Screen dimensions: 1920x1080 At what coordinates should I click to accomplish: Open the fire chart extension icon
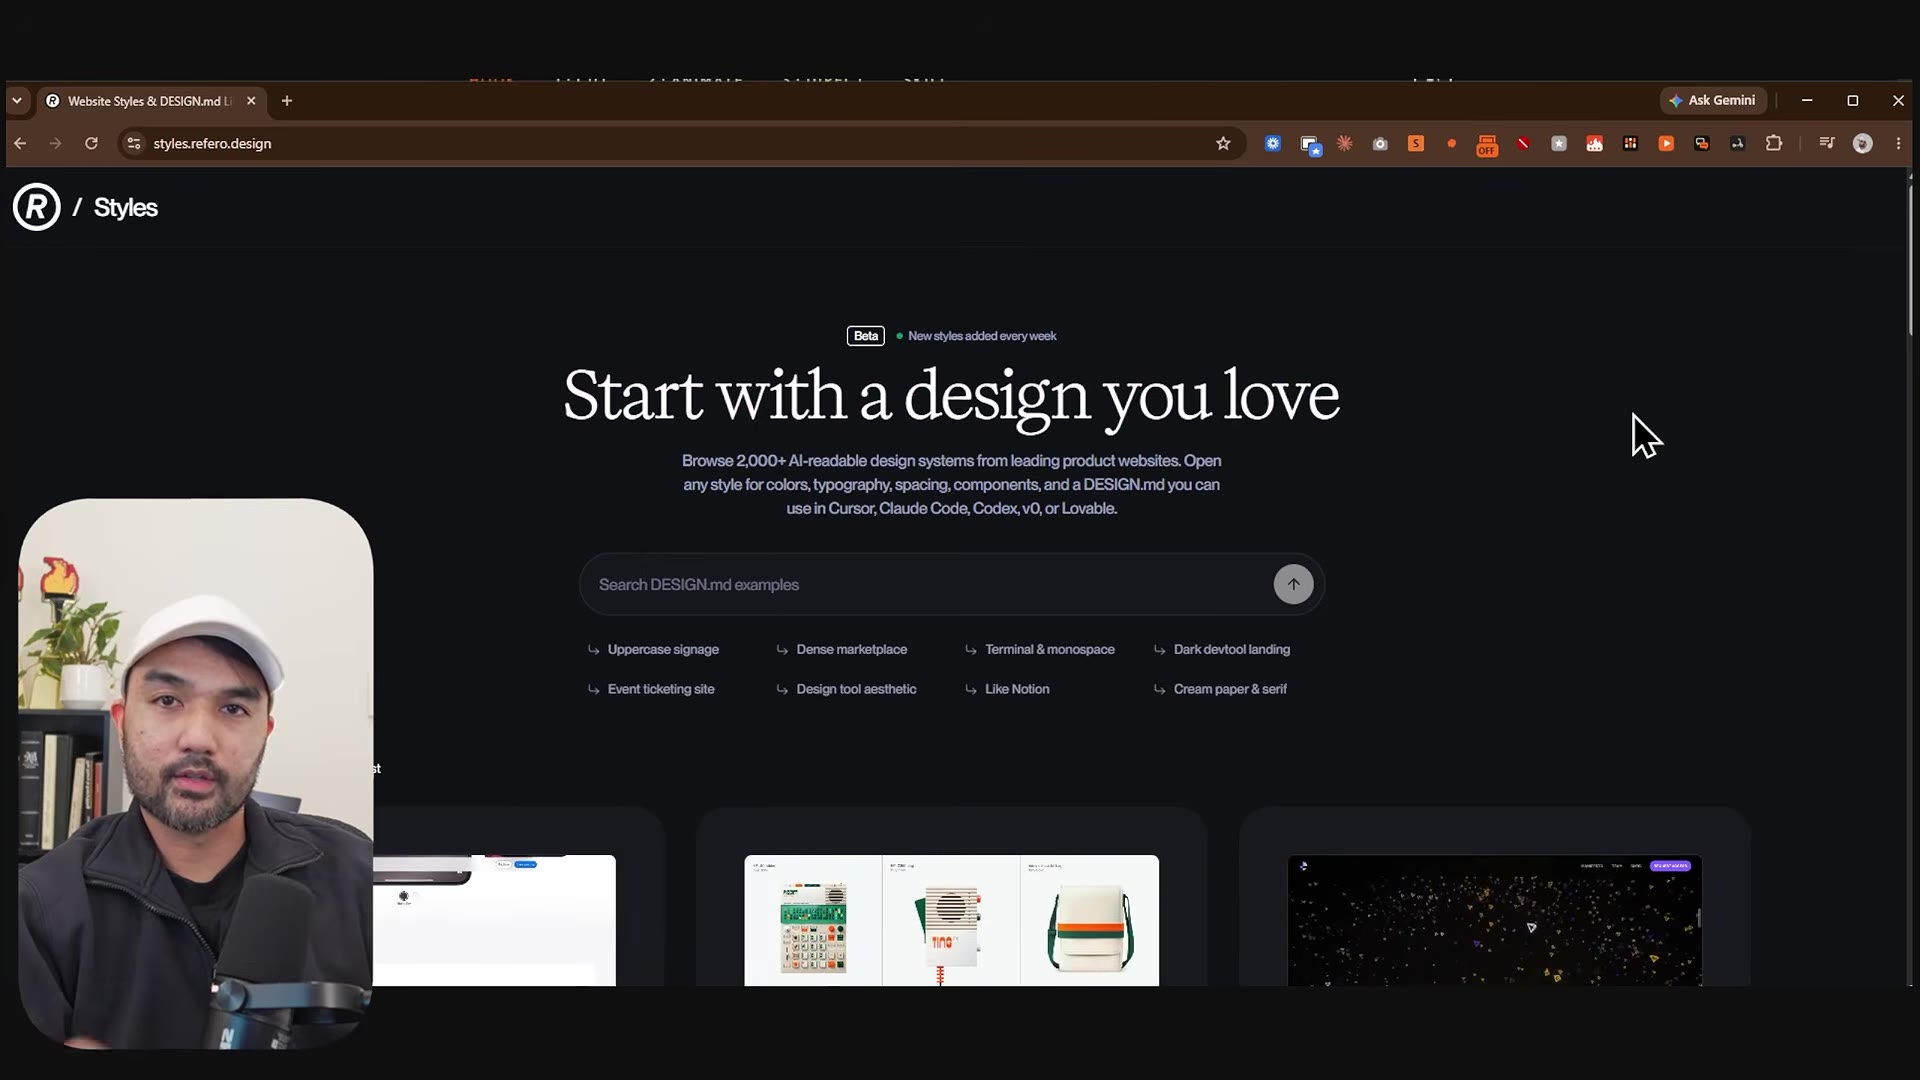tap(1594, 143)
